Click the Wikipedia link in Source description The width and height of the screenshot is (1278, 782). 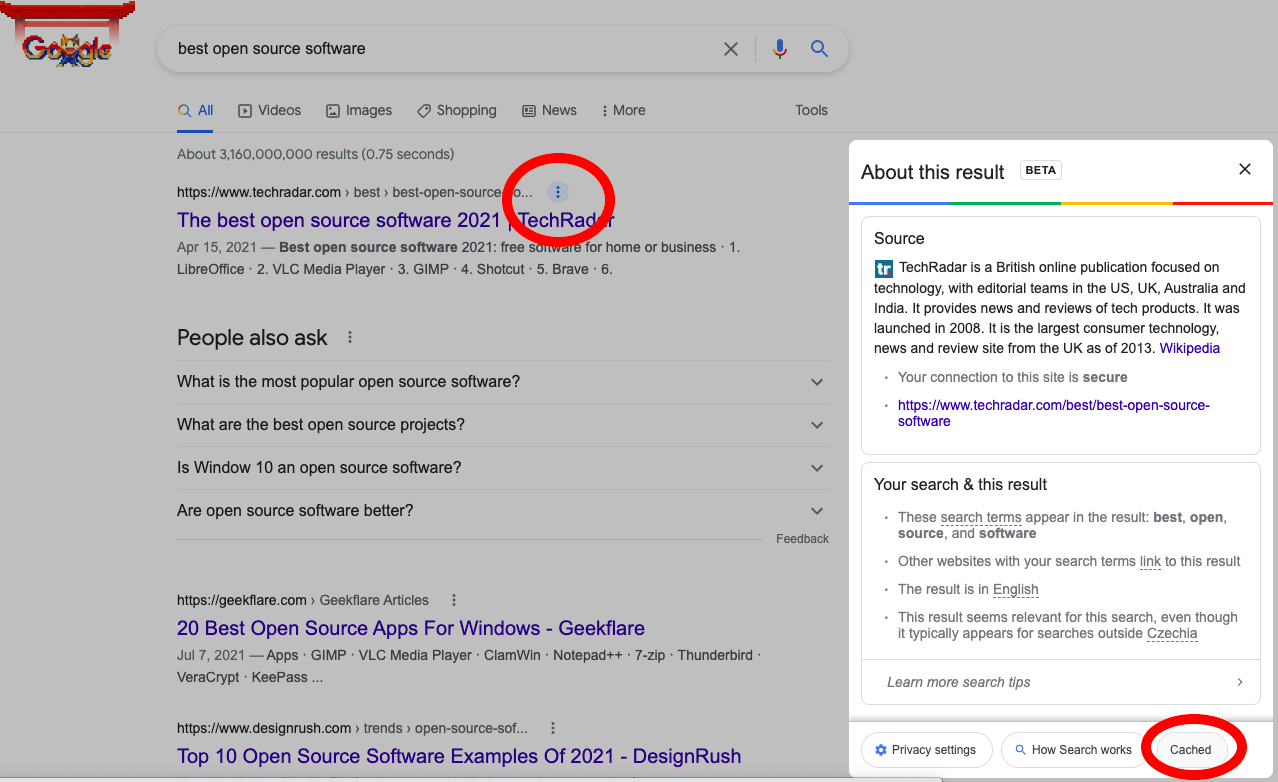1190,349
